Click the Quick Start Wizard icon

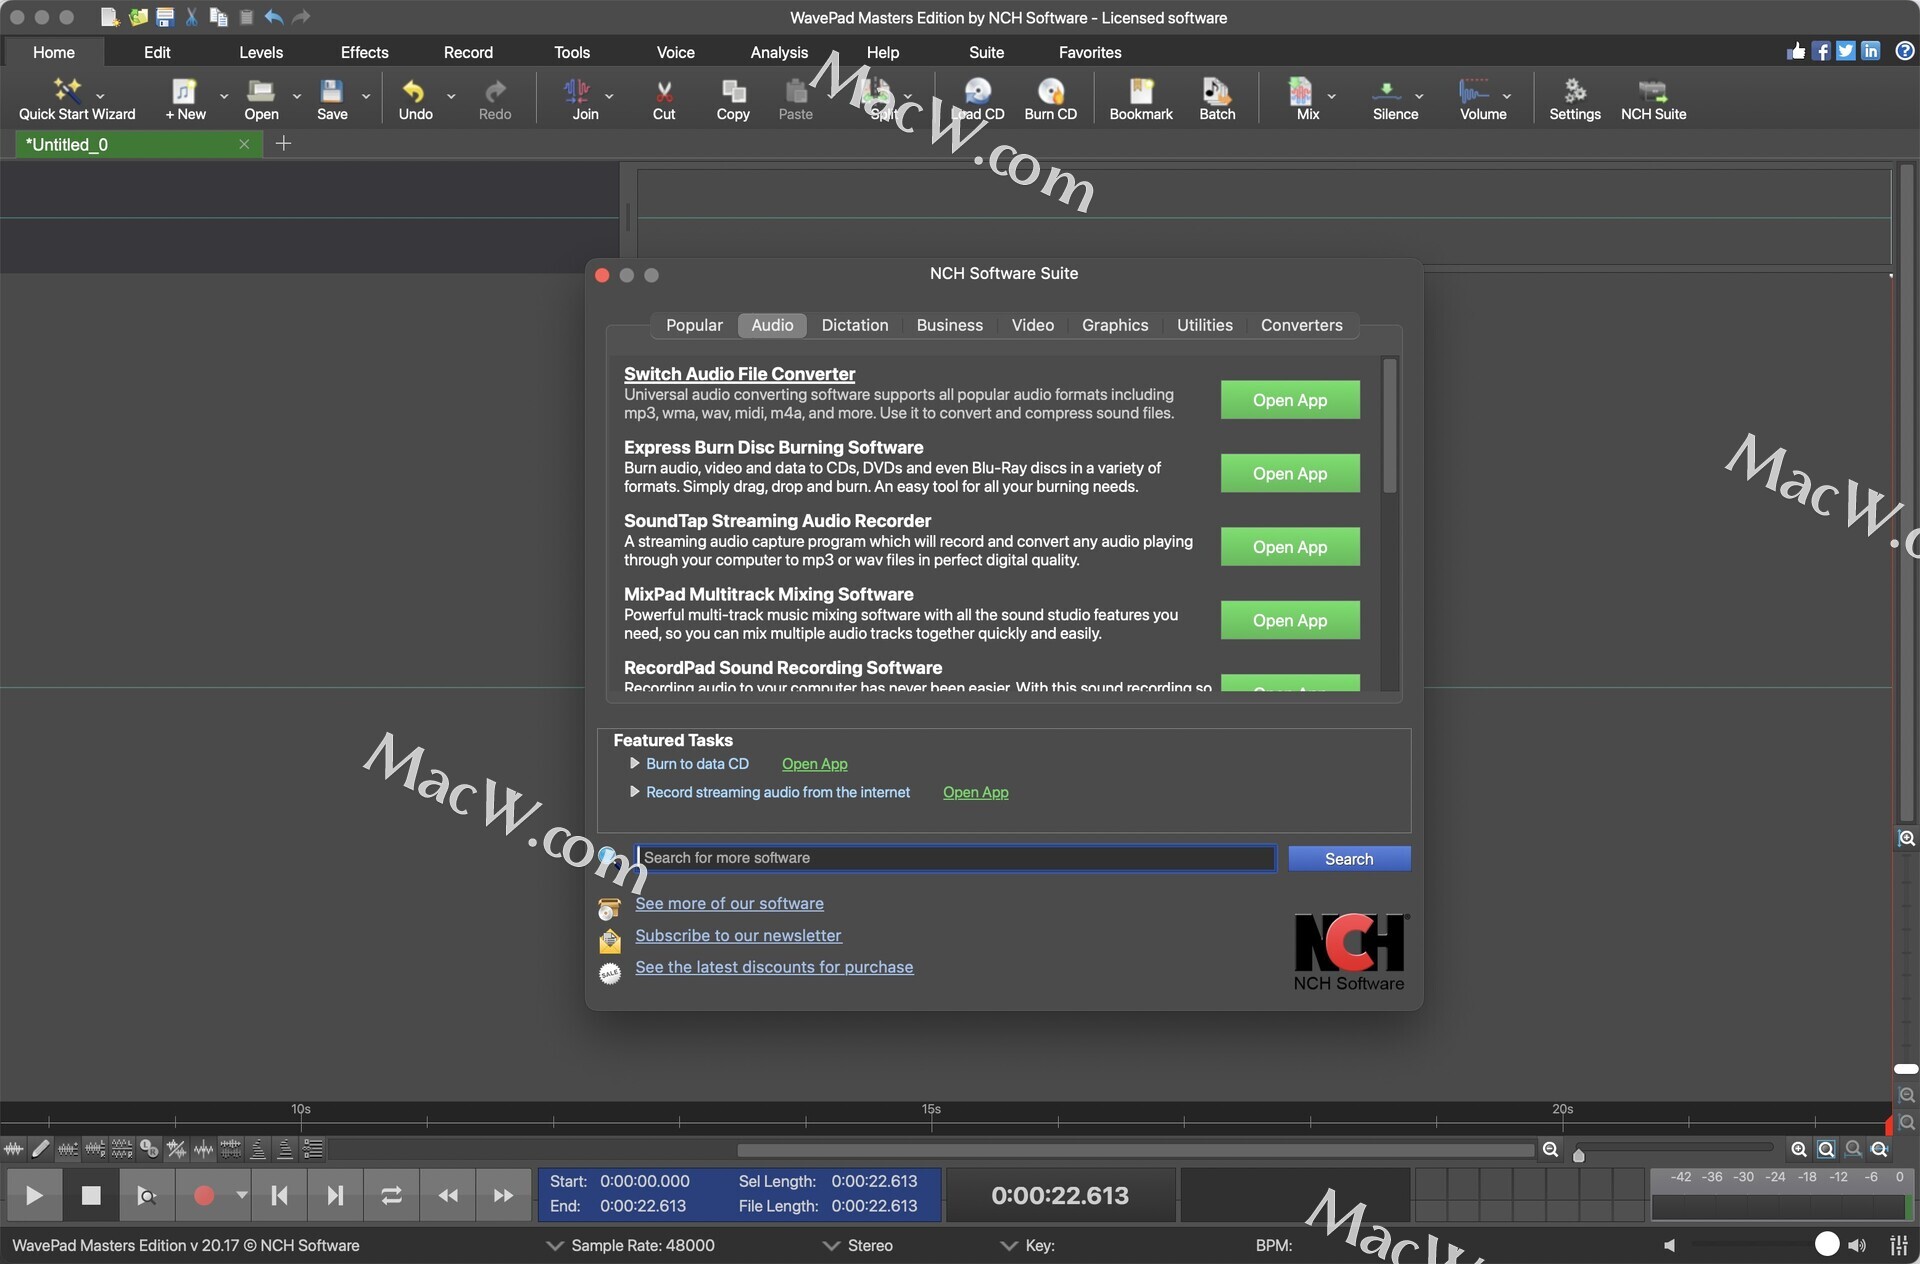pyautogui.click(x=68, y=92)
